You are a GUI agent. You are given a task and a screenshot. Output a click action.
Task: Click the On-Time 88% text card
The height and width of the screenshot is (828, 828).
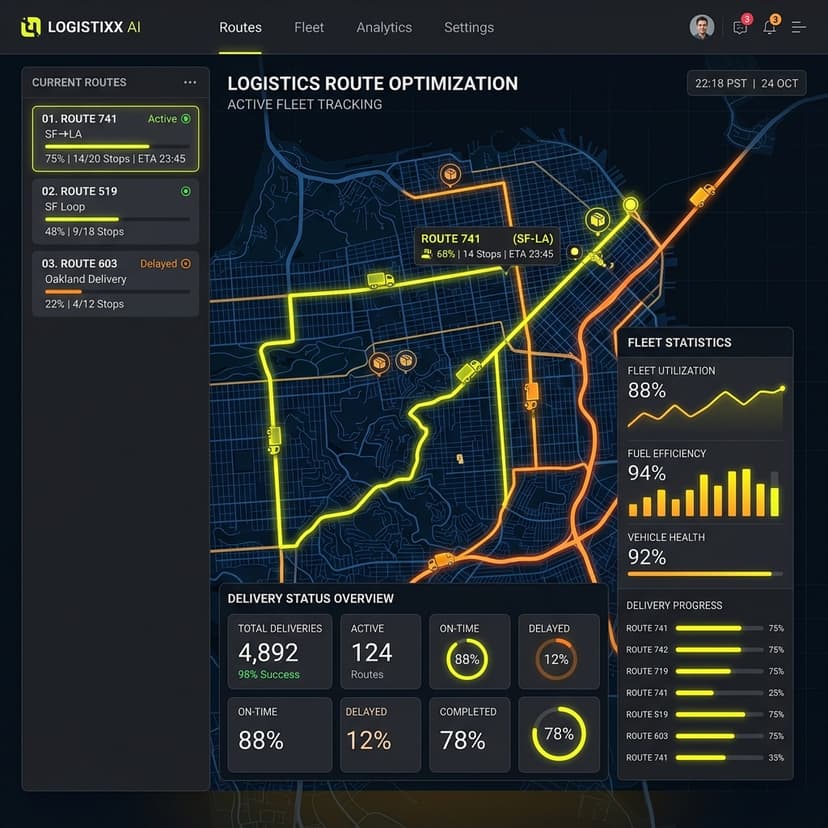tap(280, 735)
